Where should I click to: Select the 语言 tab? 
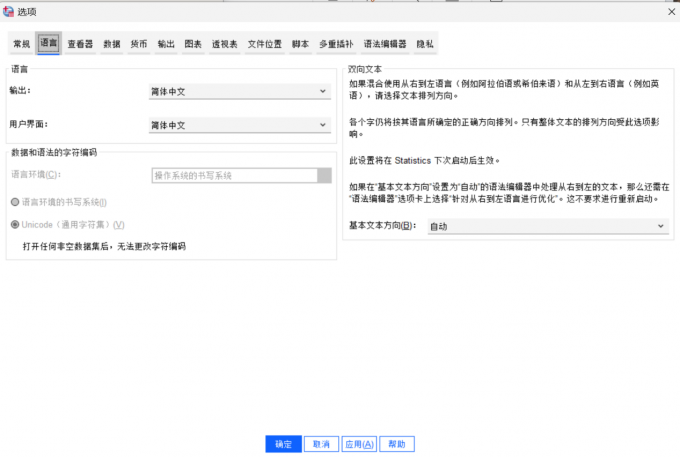[x=49, y=43]
